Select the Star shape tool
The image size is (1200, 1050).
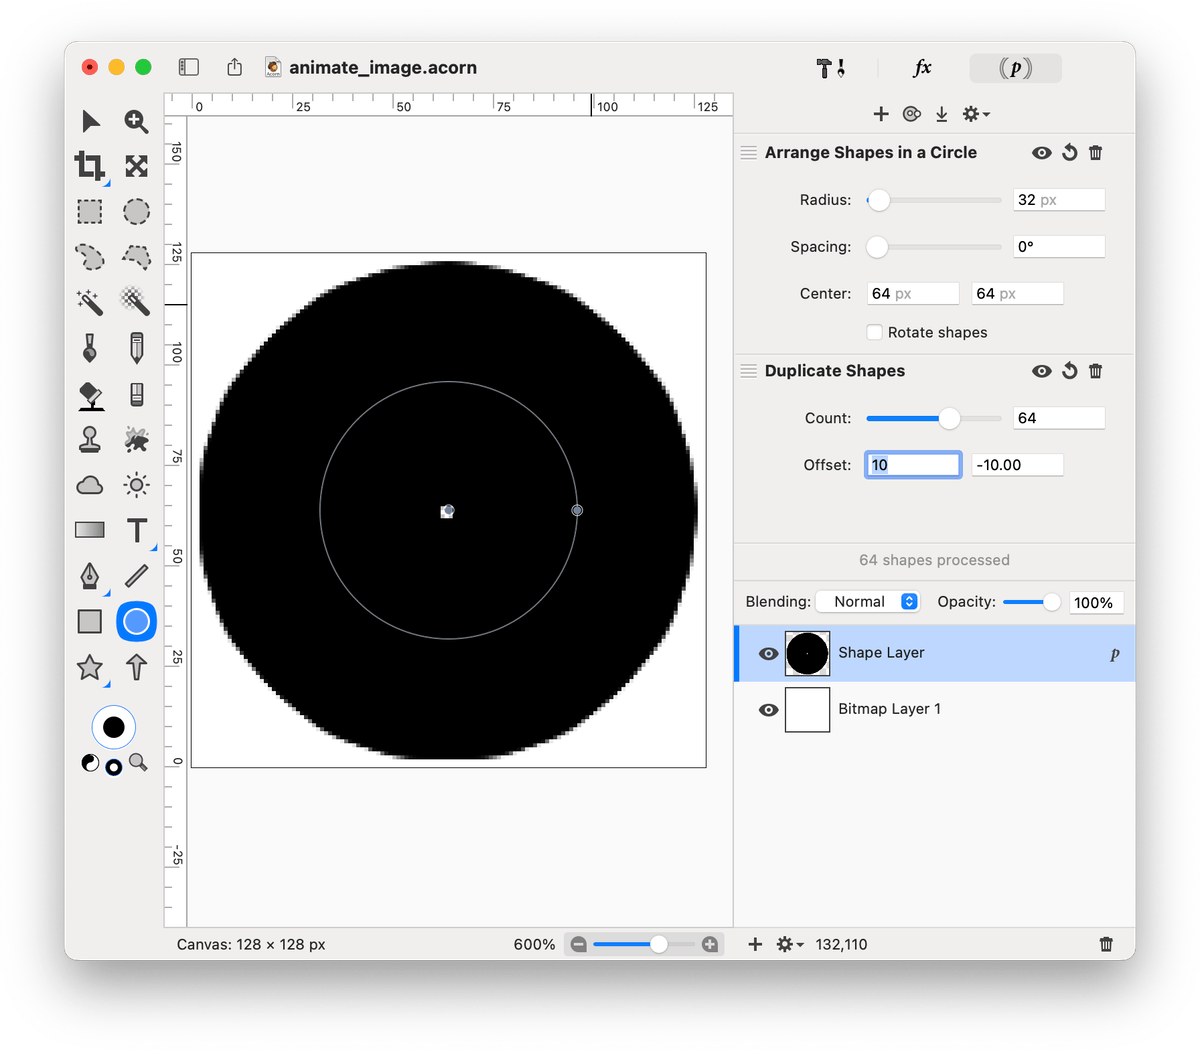pyautogui.click(x=90, y=667)
